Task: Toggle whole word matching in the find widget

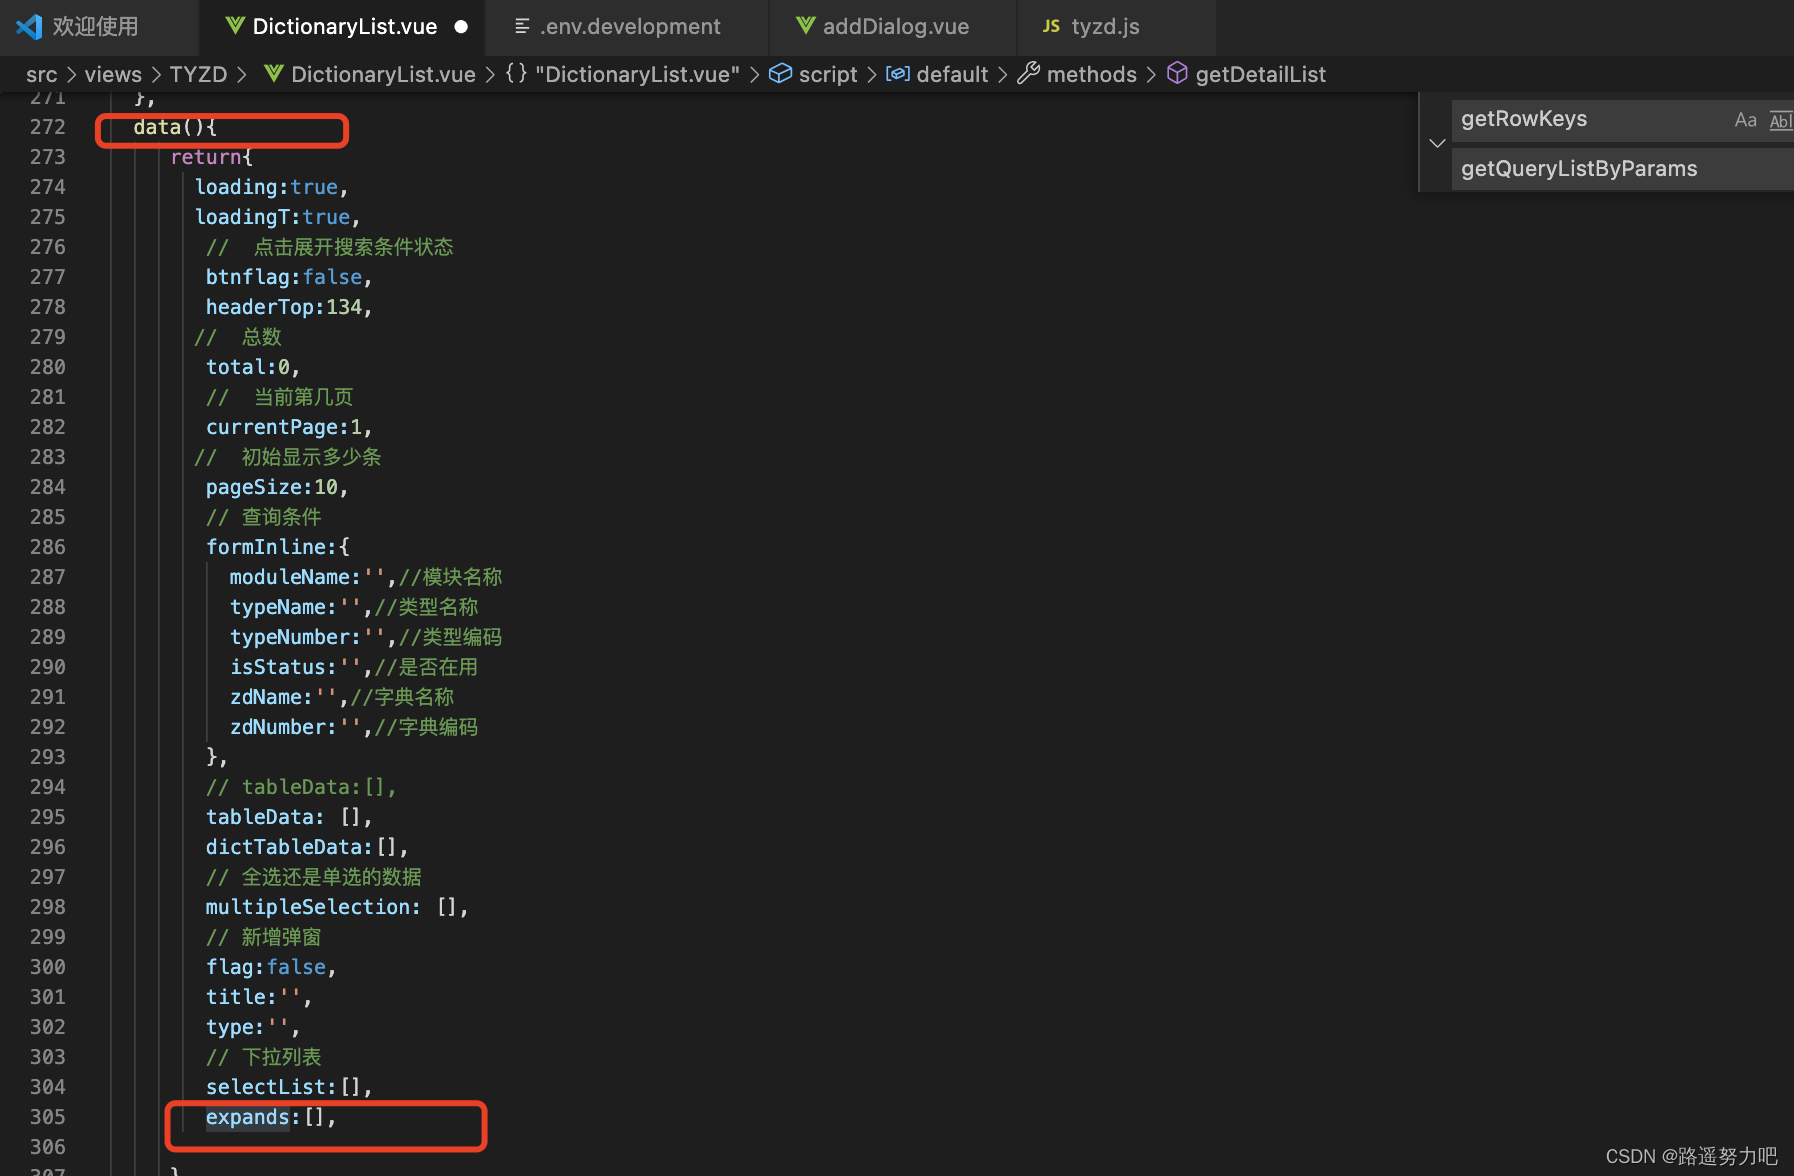Action: (1780, 119)
